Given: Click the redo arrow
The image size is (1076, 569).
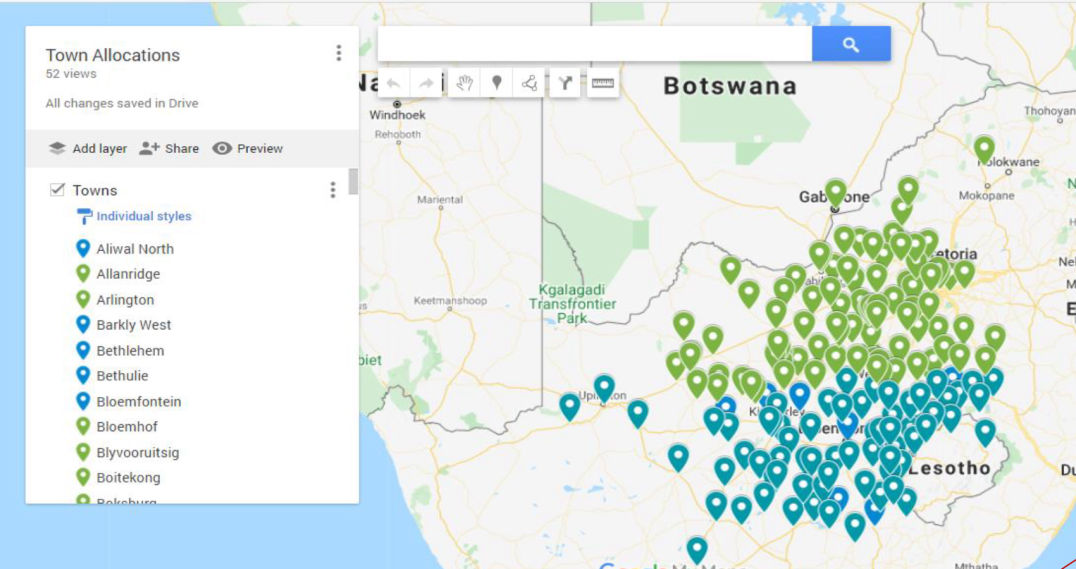Looking at the screenshot, I should pos(426,84).
